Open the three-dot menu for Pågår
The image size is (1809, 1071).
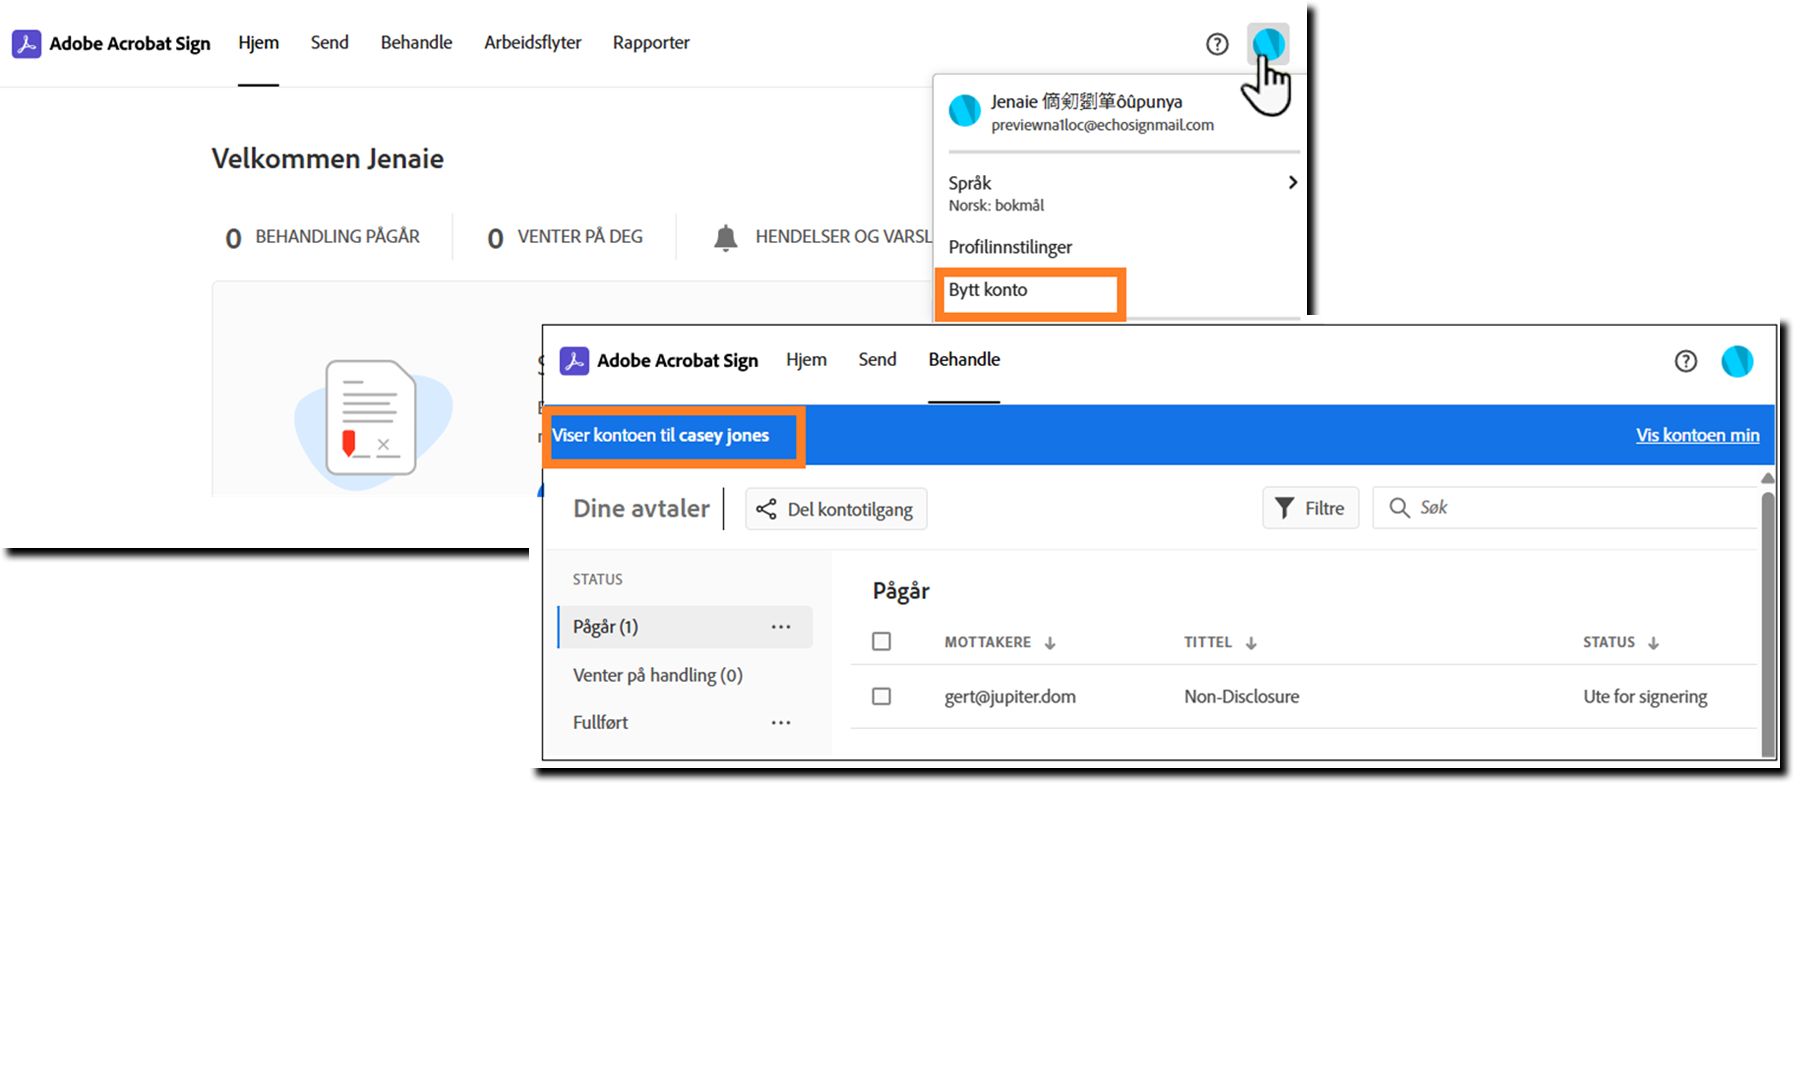[781, 627]
